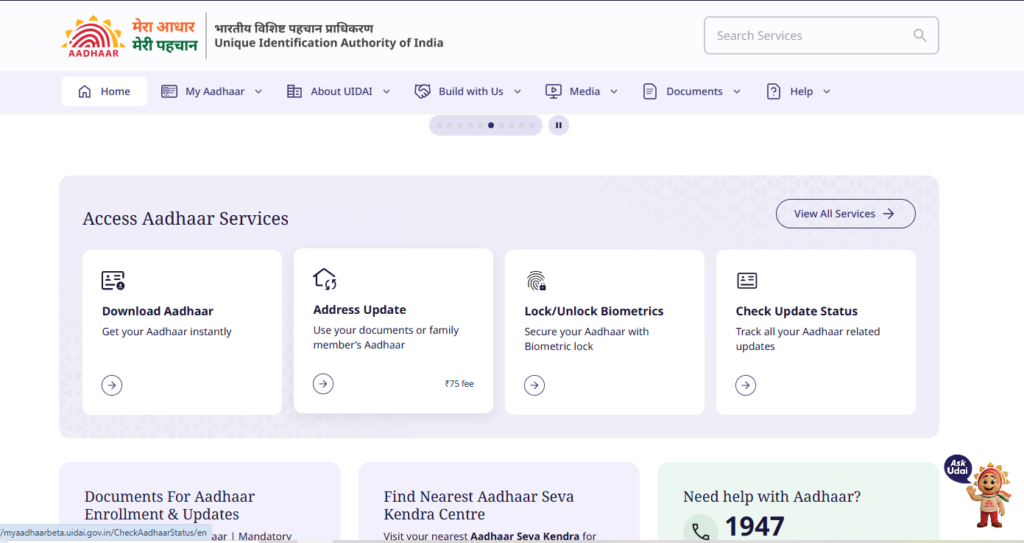Expand the Documents dropdown chevron
This screenshot has width=1024, height=543.
point(737,91)
